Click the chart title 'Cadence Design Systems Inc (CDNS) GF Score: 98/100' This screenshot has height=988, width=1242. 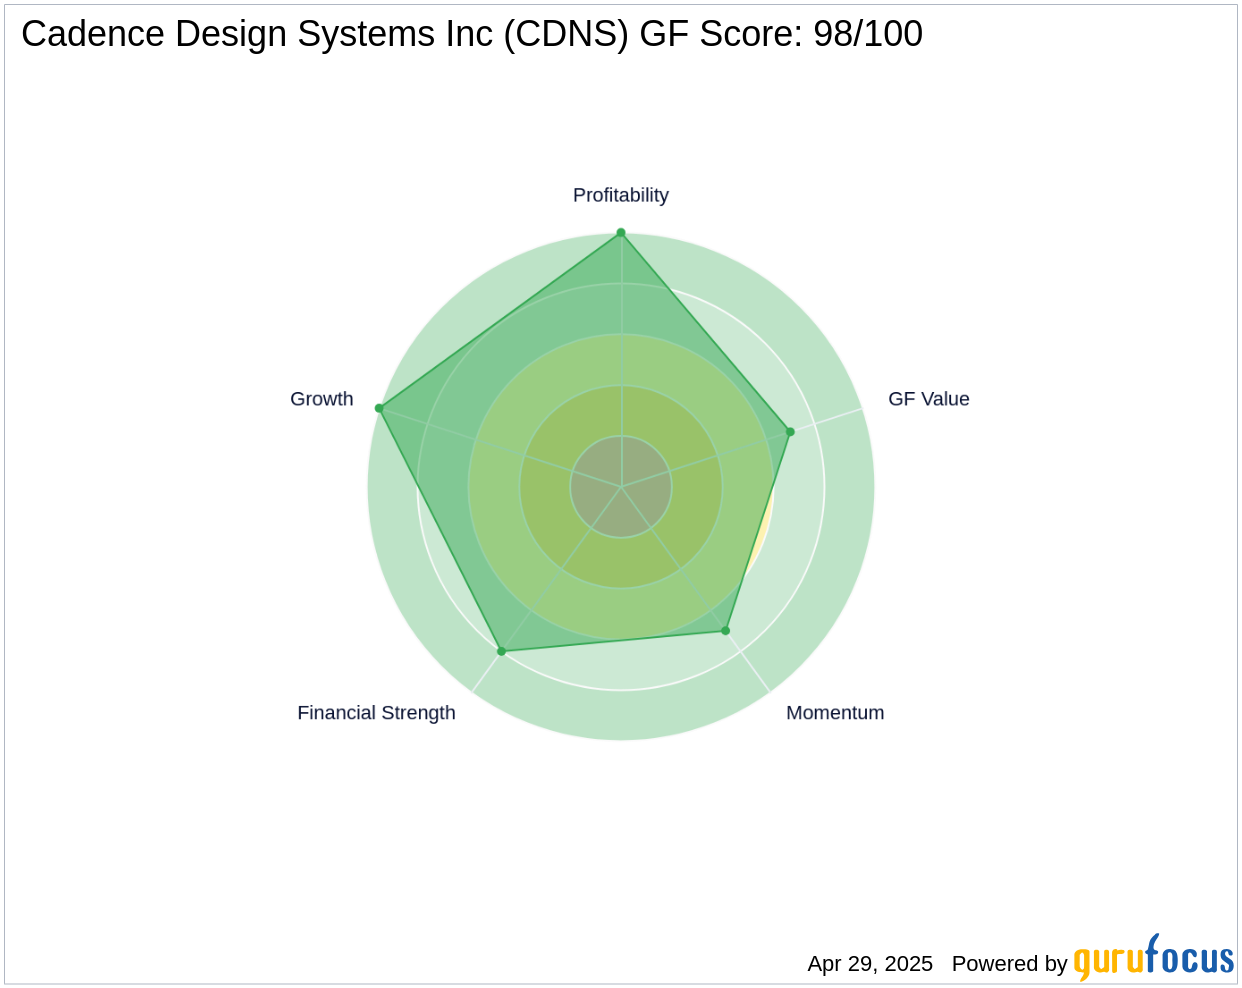[x=472, y=34]
